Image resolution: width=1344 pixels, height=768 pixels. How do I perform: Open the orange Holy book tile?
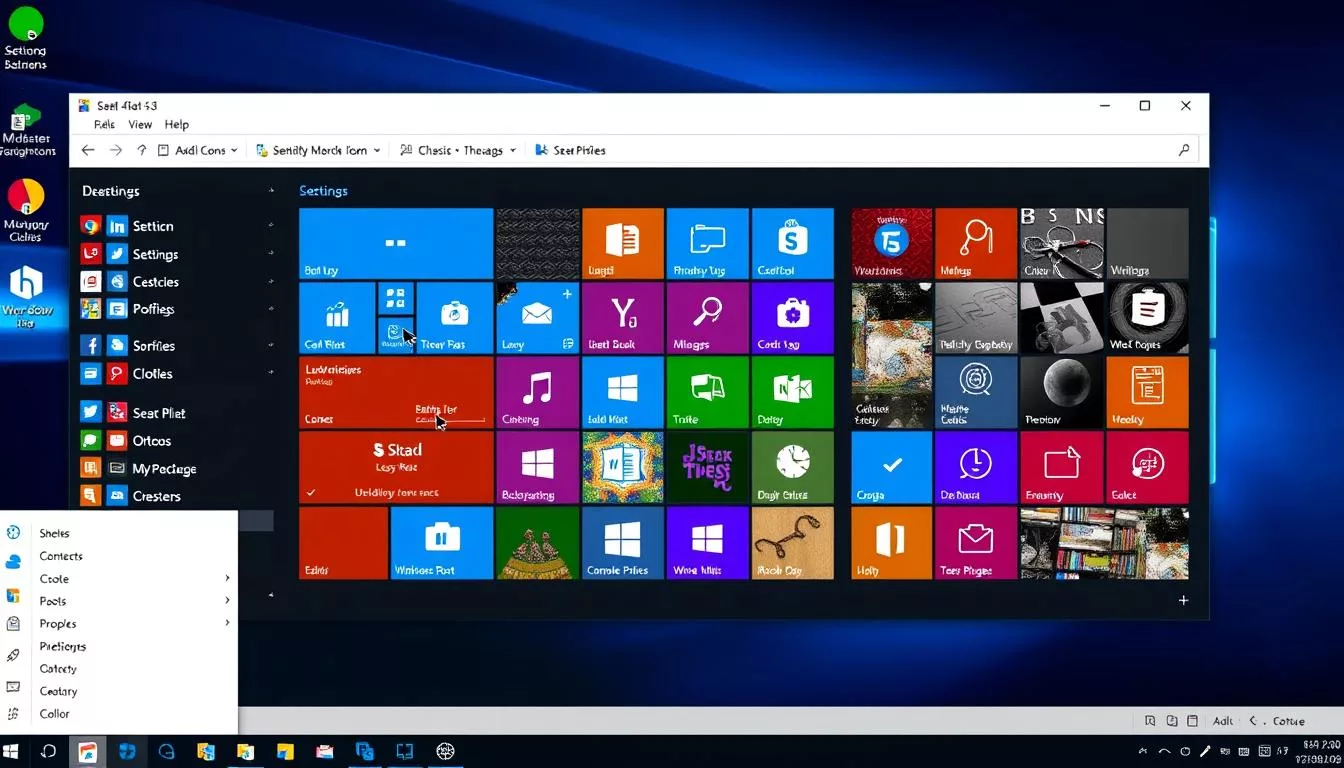point(892,543)
